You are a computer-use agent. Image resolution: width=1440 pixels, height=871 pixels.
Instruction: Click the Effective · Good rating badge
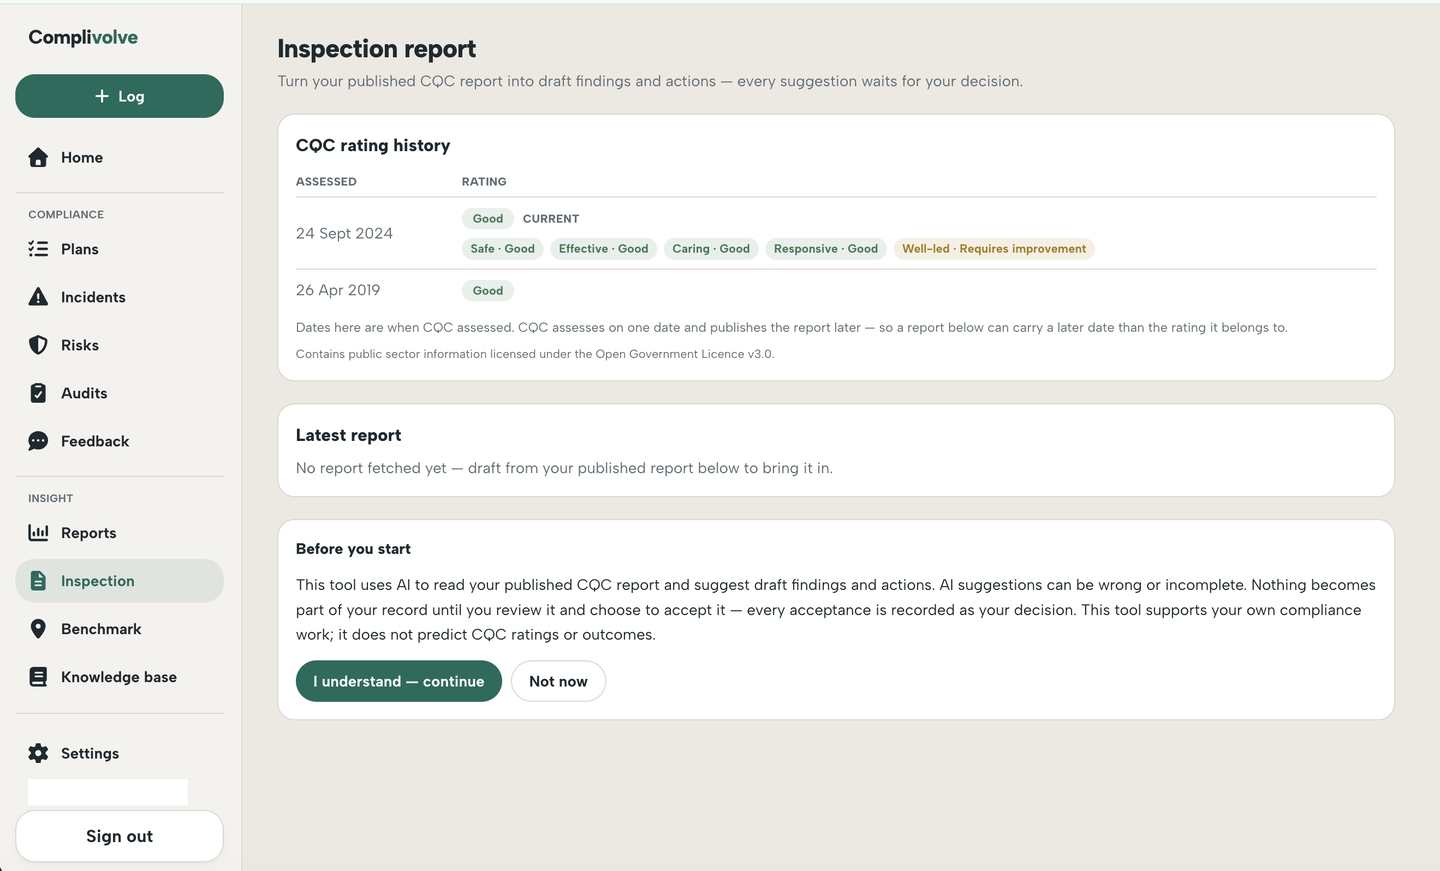604,249
